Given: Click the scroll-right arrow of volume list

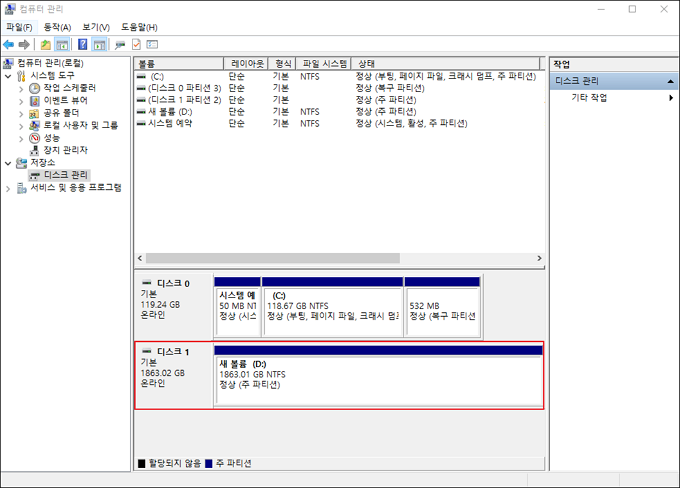Looking at the screenshot, I should pos(539,258).
